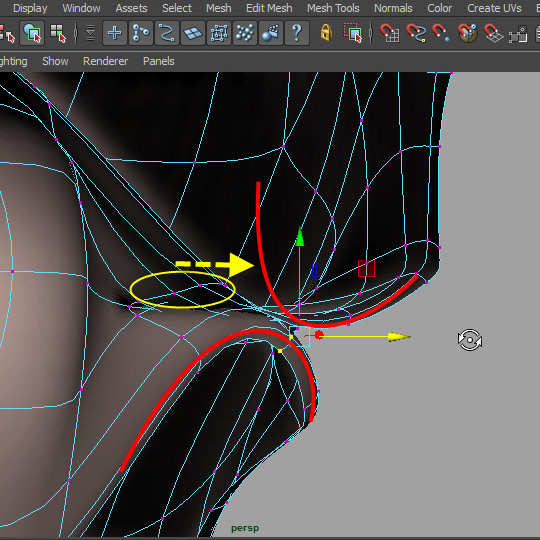The width and height of the screenshot is (540, 540).
Task: Click select dynamics particles icon
Action: pyautogui.click(x=245, y=33)
